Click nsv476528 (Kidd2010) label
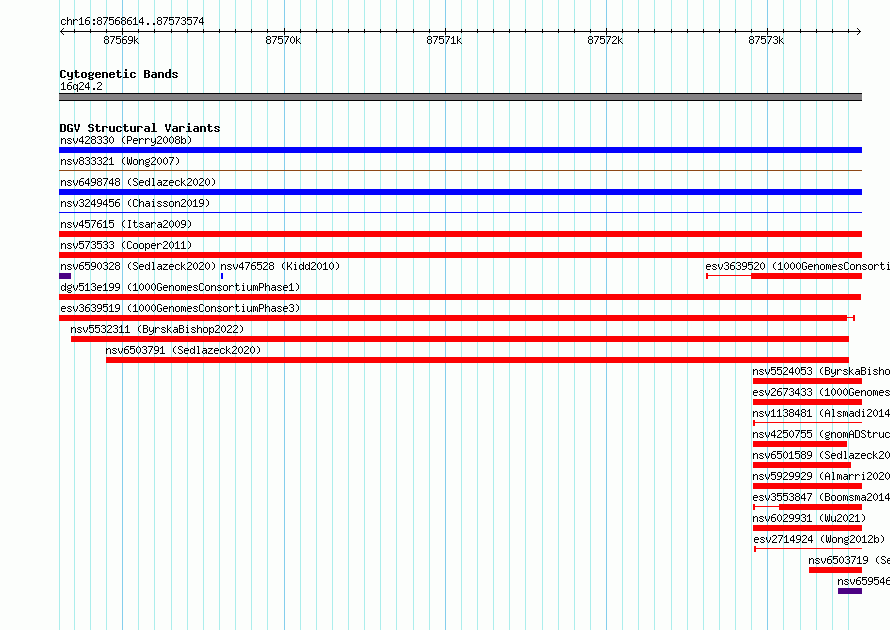Screen dimensions: 890x630 (280, 266)
